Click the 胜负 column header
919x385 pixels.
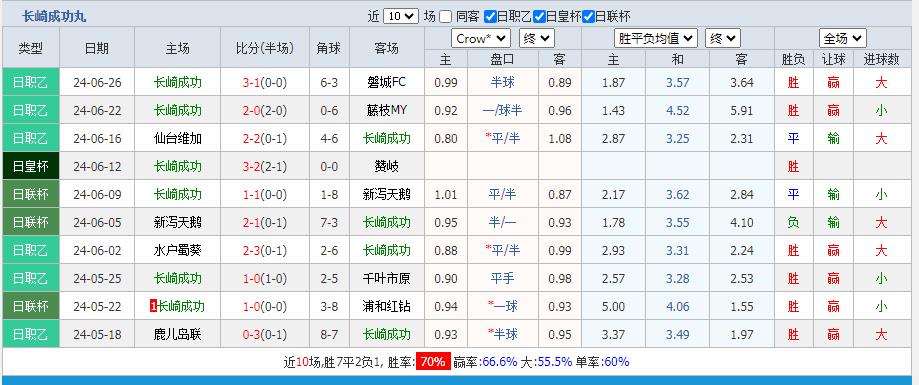click(793, 59)
